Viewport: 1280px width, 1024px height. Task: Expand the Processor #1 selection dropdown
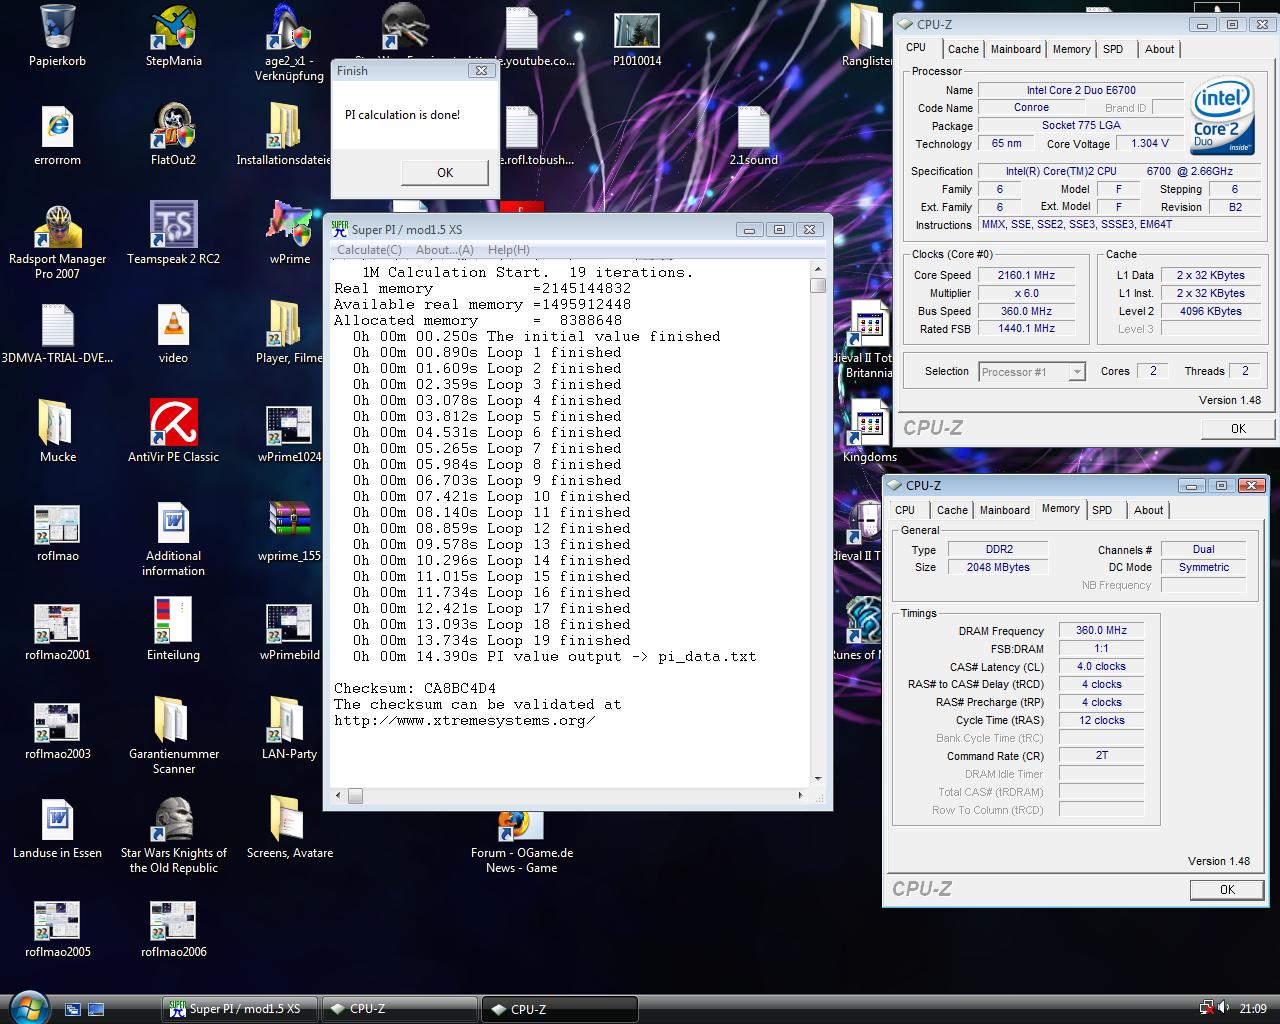pyautogui.click(x=1077, y=372)
